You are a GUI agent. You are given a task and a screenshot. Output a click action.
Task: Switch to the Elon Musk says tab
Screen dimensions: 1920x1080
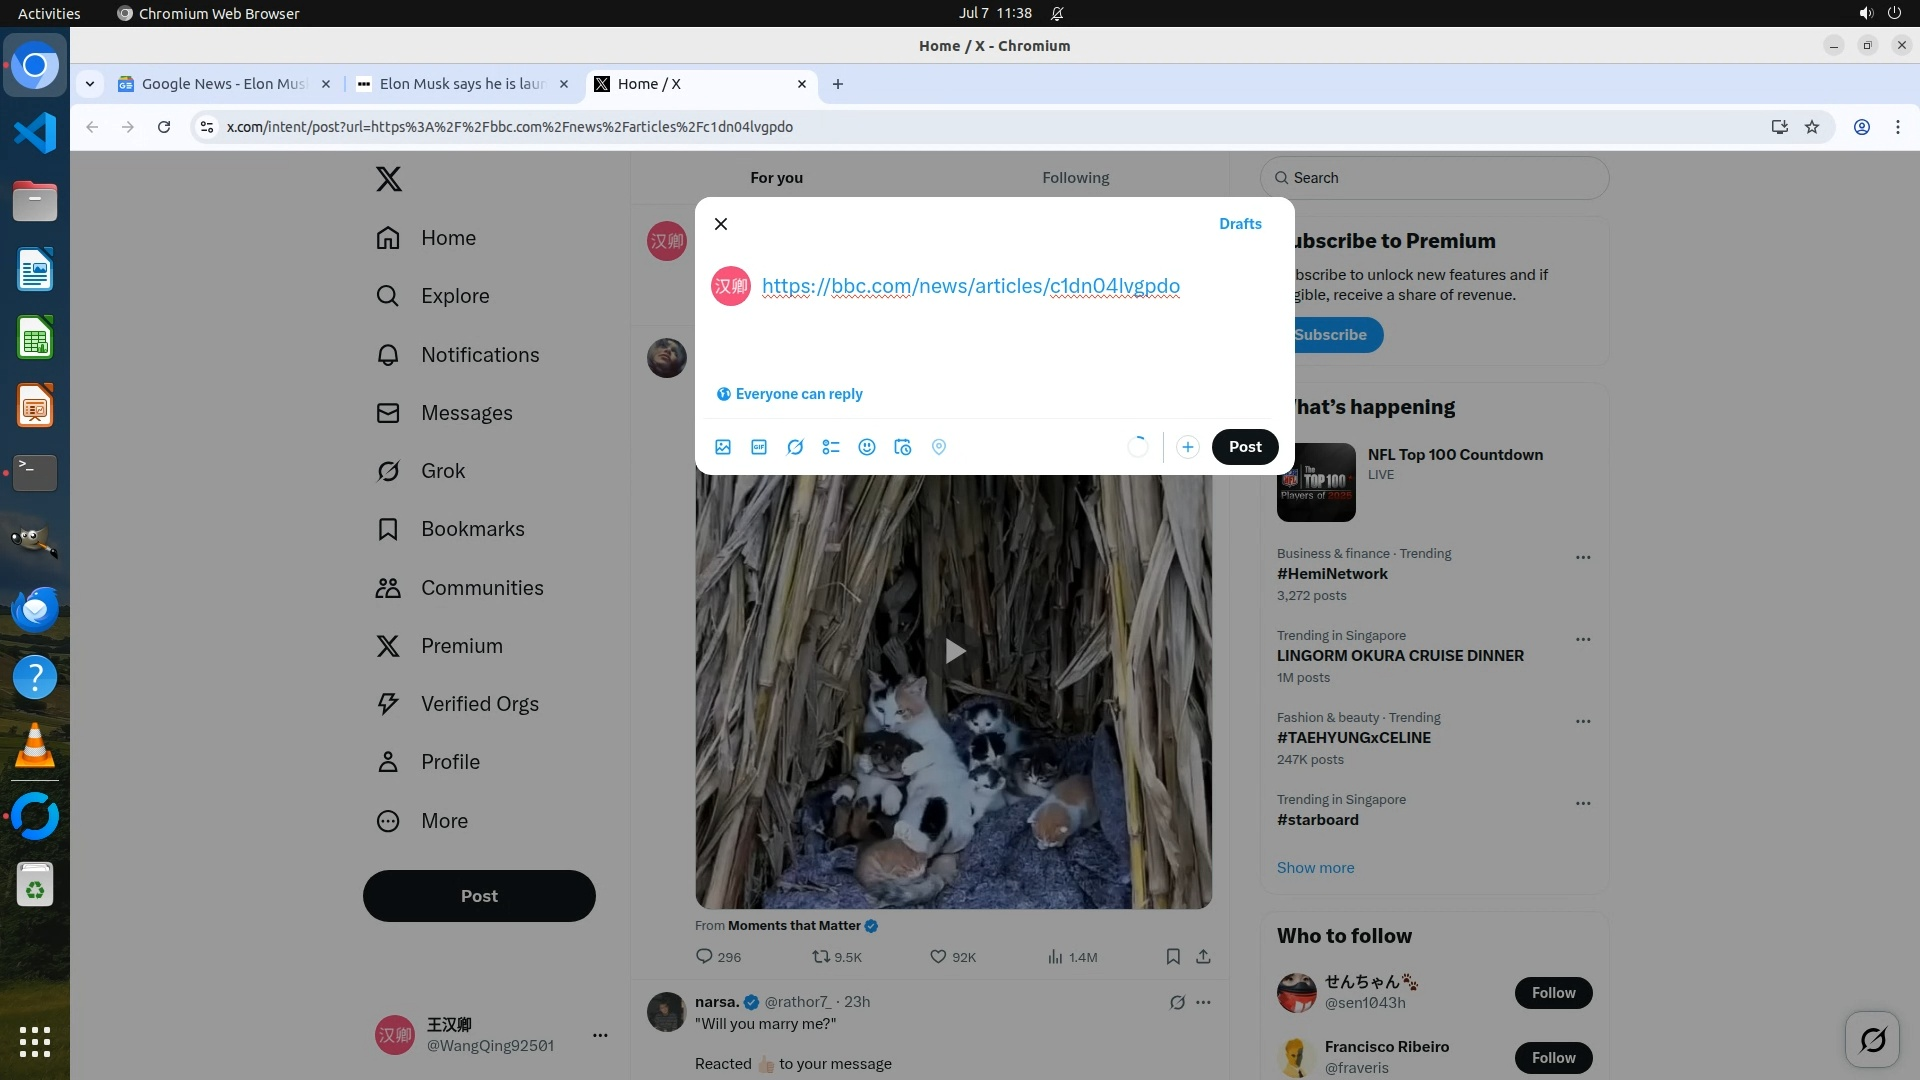[x=462, y=84]
